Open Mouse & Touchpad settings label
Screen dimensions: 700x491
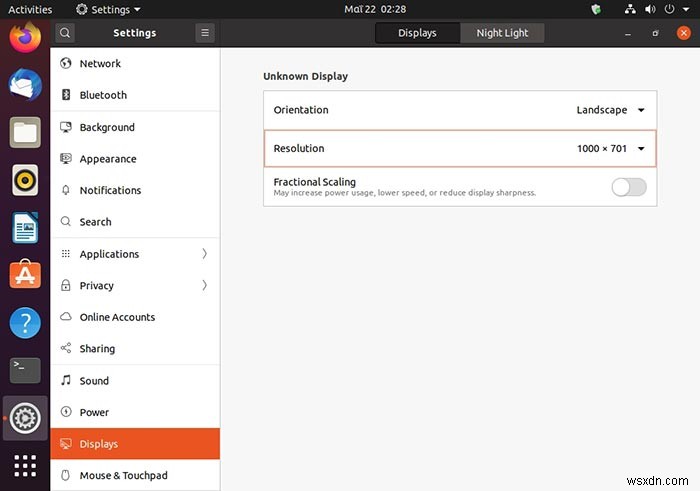124,475
